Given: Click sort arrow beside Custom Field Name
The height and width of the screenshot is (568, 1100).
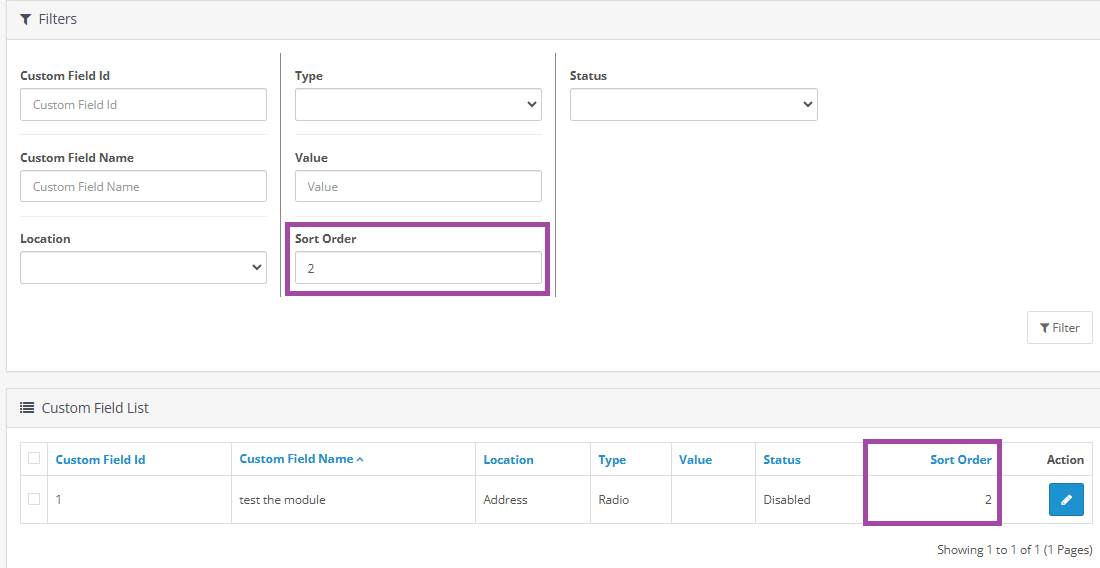Looking at the screenshot, I should (360, 459).
